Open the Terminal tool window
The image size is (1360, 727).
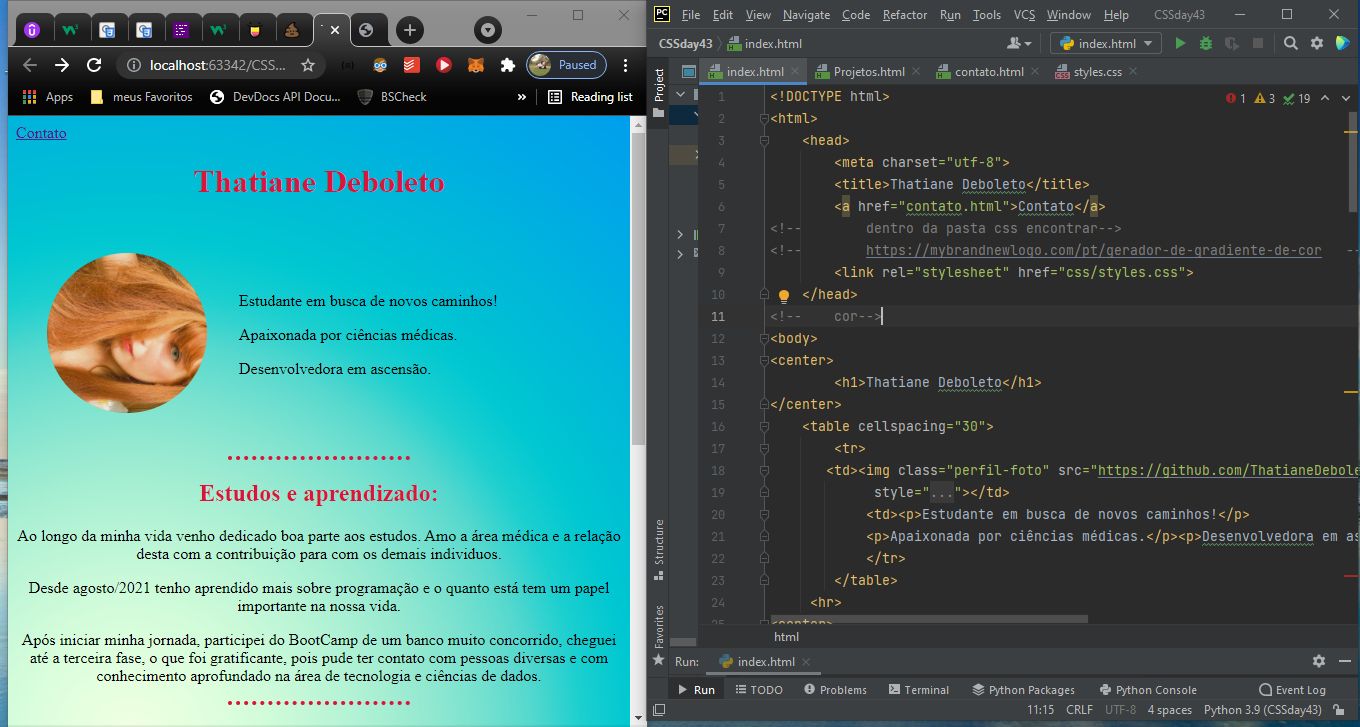pyautogui.click(x=918, y=690)
